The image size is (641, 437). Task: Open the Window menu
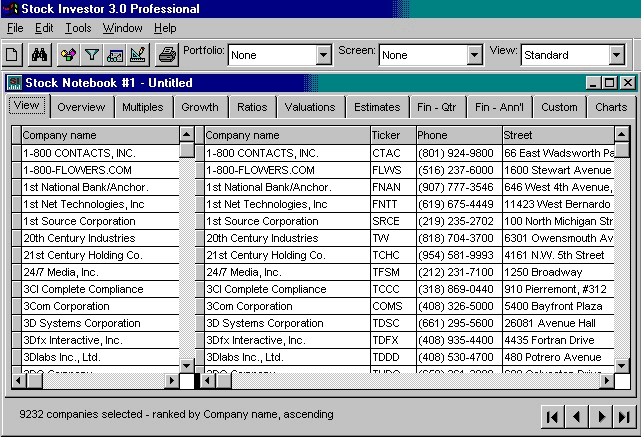pos(122,28)
